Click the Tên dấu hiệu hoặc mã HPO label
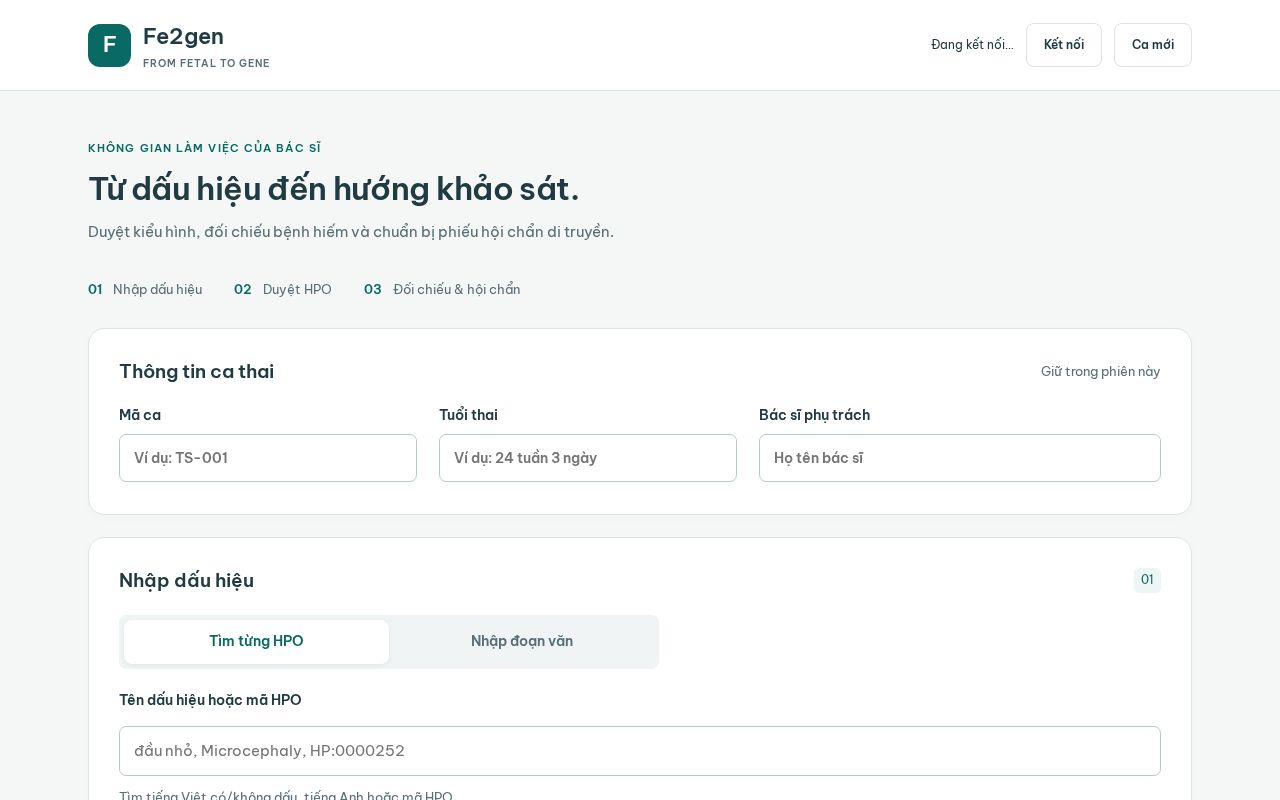 [x=210, y=700]
